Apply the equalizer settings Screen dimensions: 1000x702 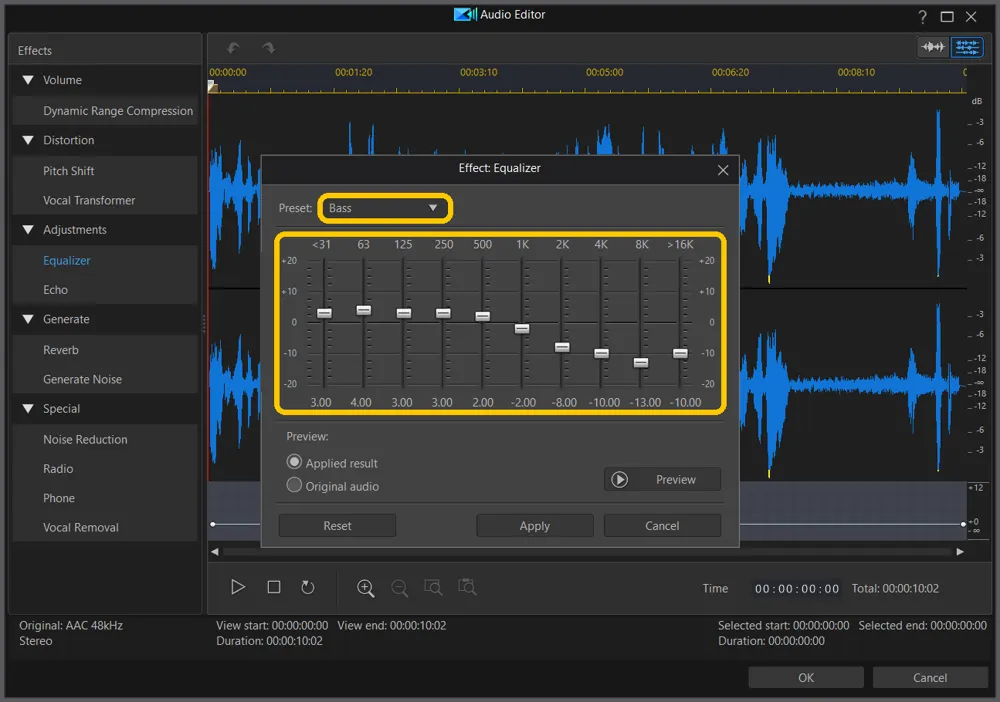pyautogui.click(x=534, y=525)
